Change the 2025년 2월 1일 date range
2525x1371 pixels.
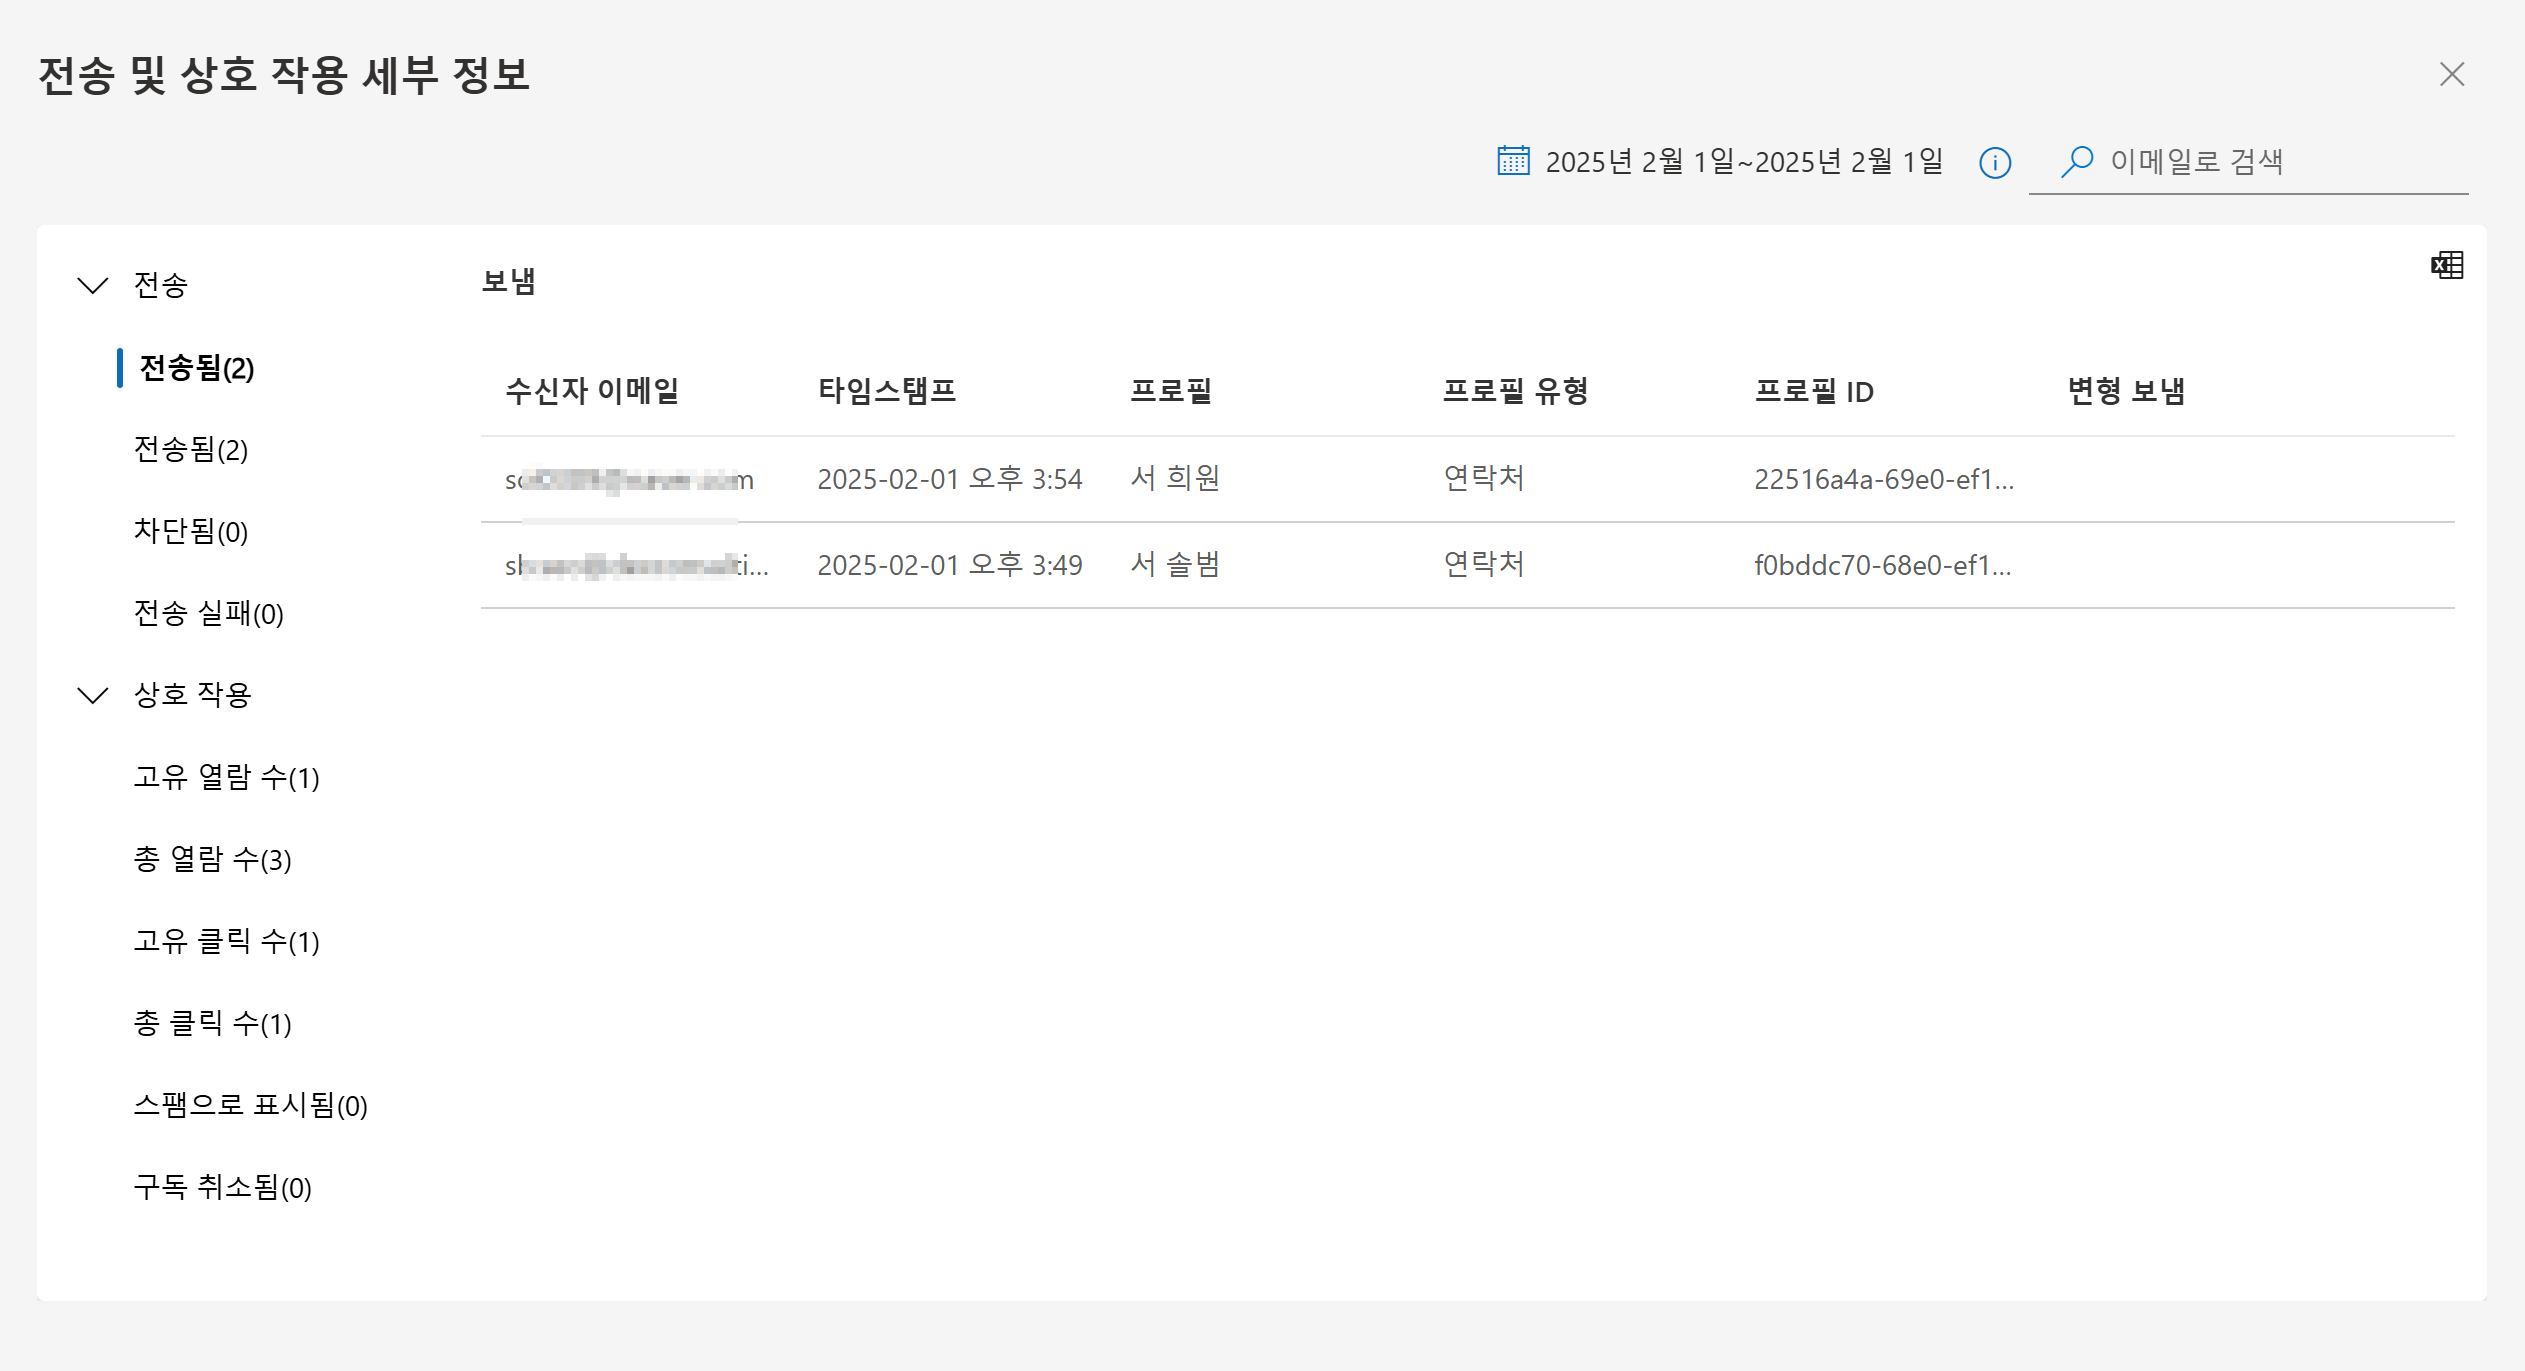point(1743,162)
